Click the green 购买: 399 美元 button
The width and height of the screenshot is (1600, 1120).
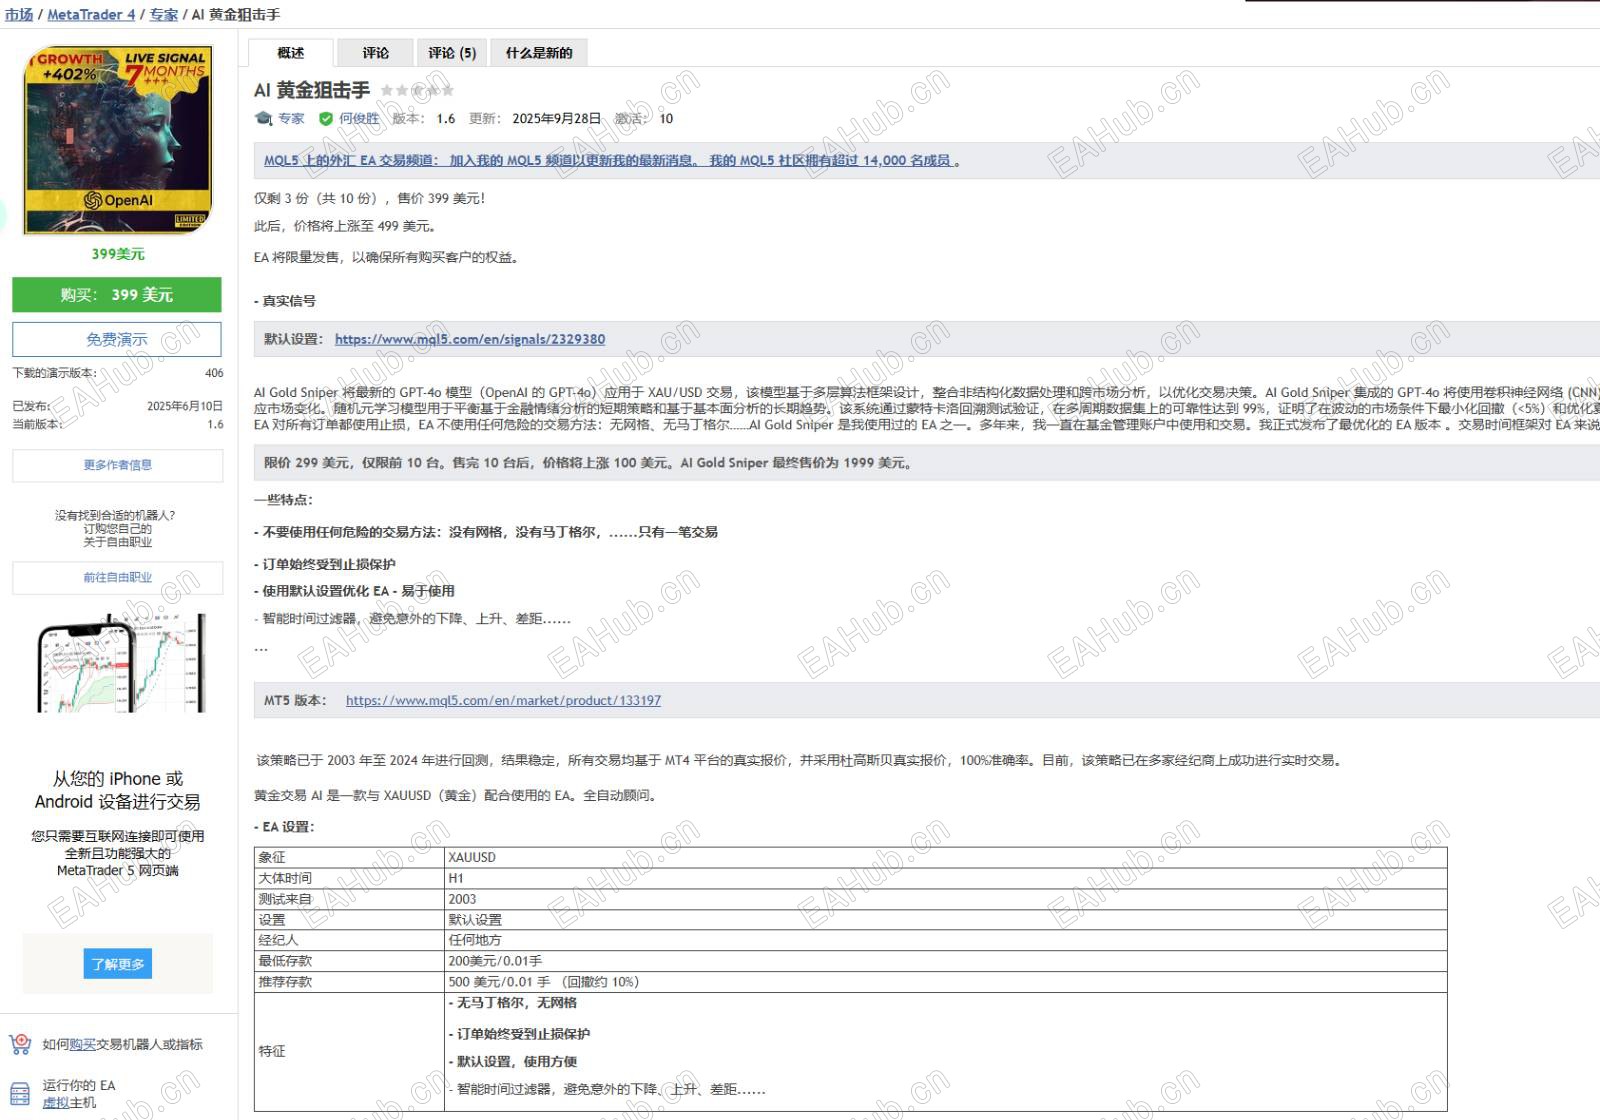click(x=117, y=295)
